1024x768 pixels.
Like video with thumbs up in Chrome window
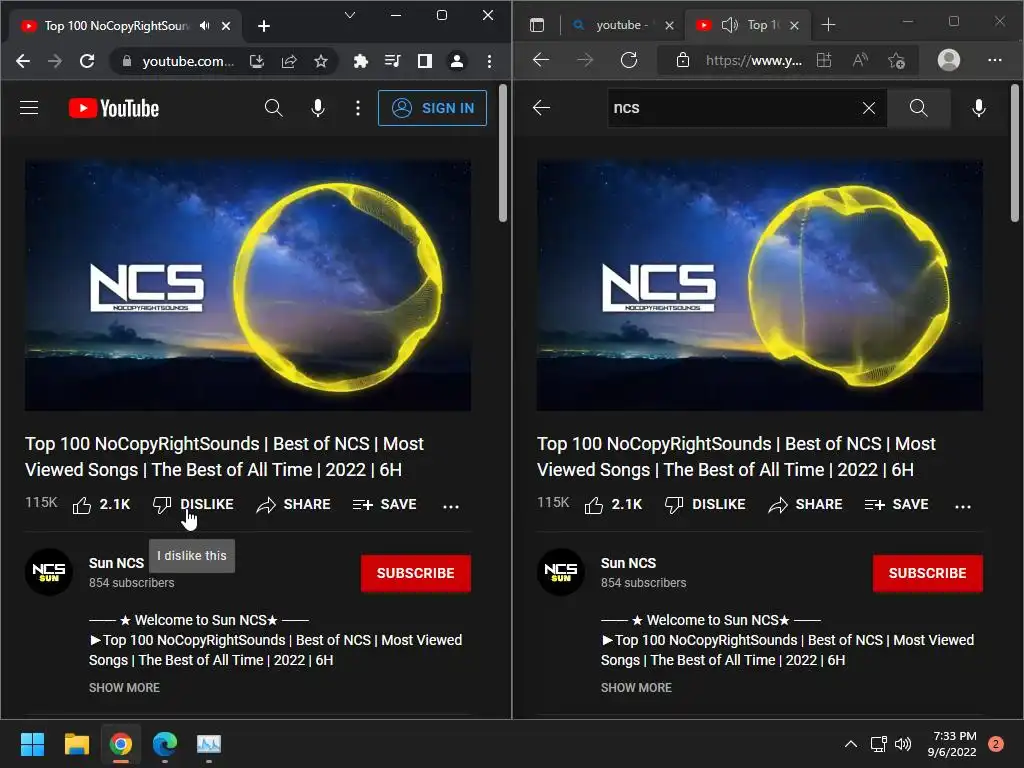102,505
